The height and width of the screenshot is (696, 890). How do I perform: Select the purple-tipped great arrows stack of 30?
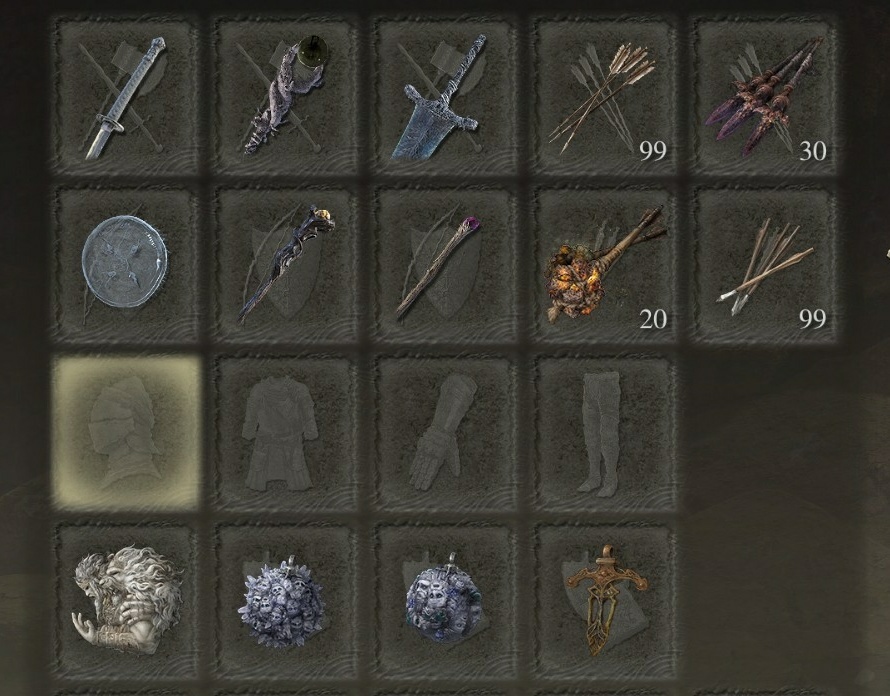point(765,97)
